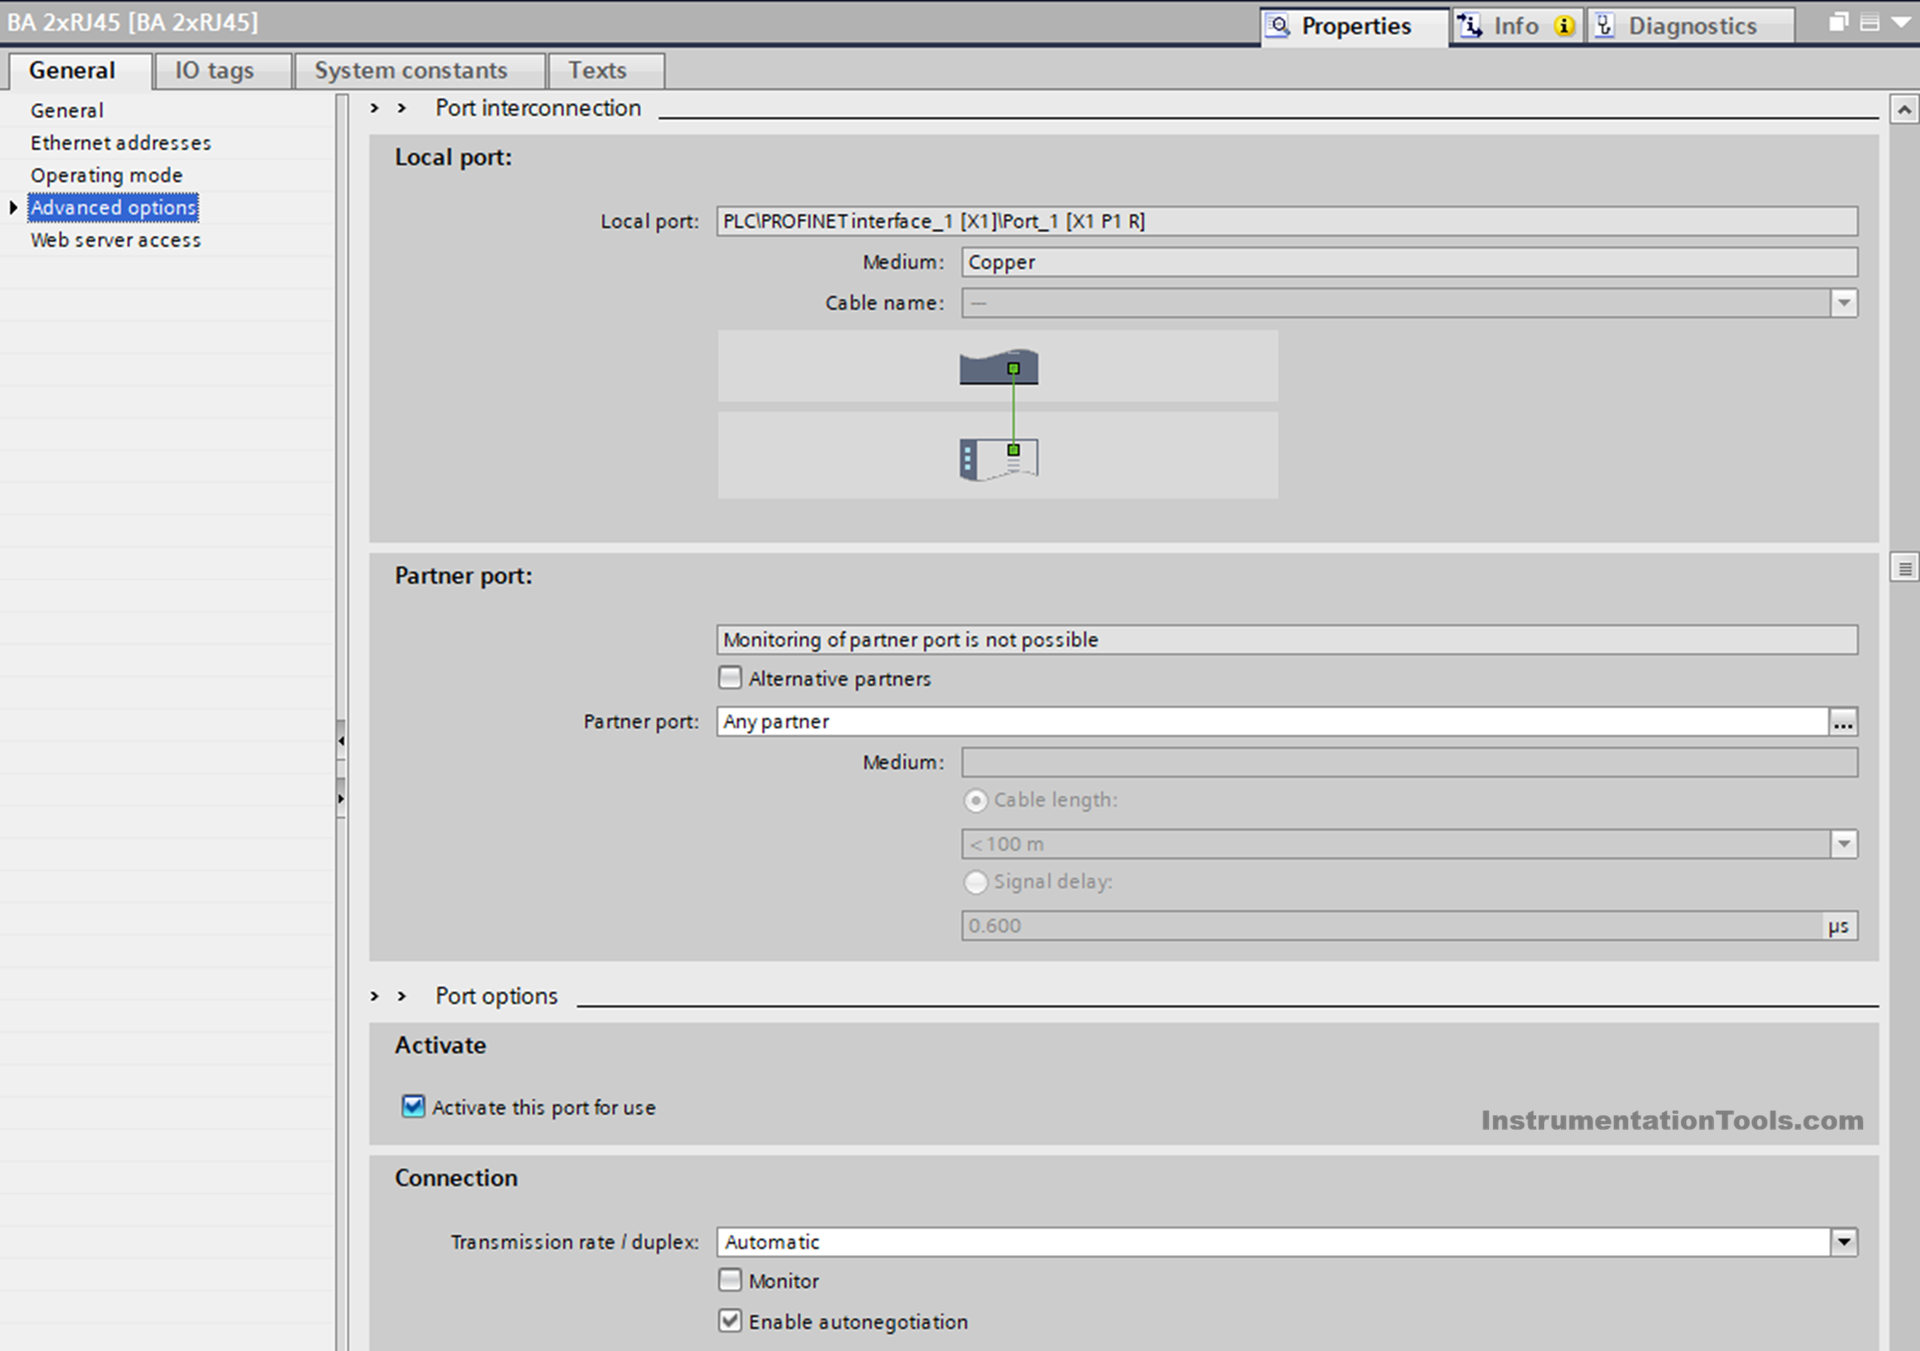Select the Cable length radio button
1920x1351 pixels.
click(975, 801)
